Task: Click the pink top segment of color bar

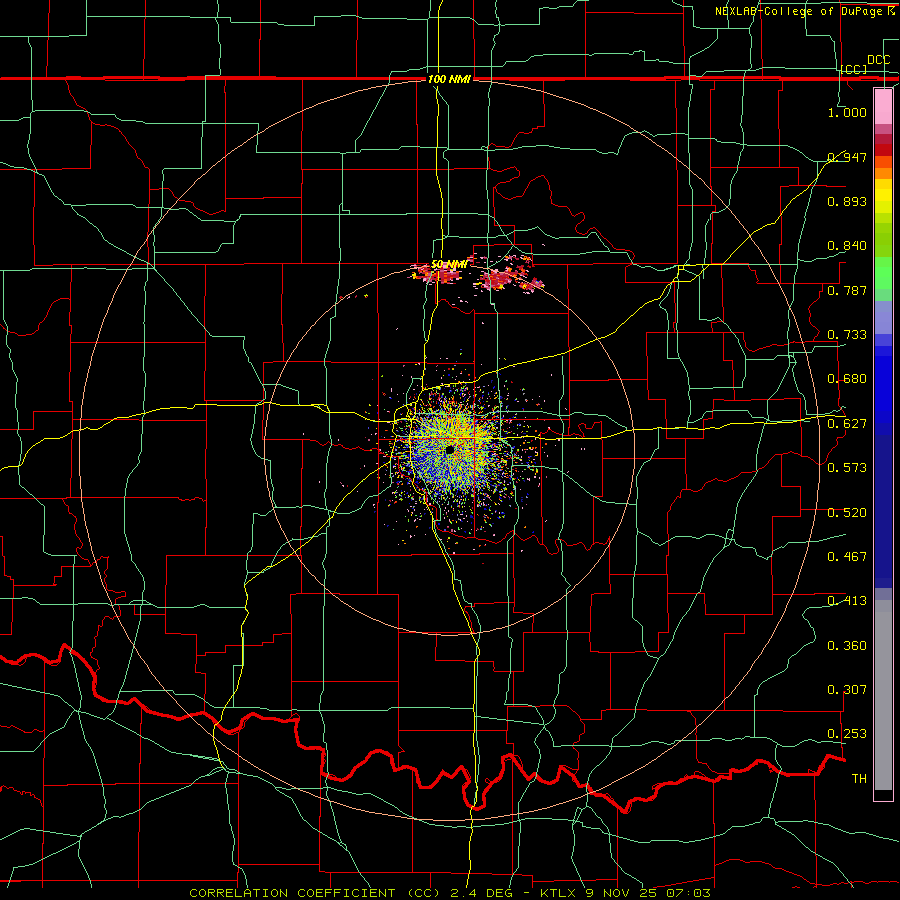Action: point(883,106)
